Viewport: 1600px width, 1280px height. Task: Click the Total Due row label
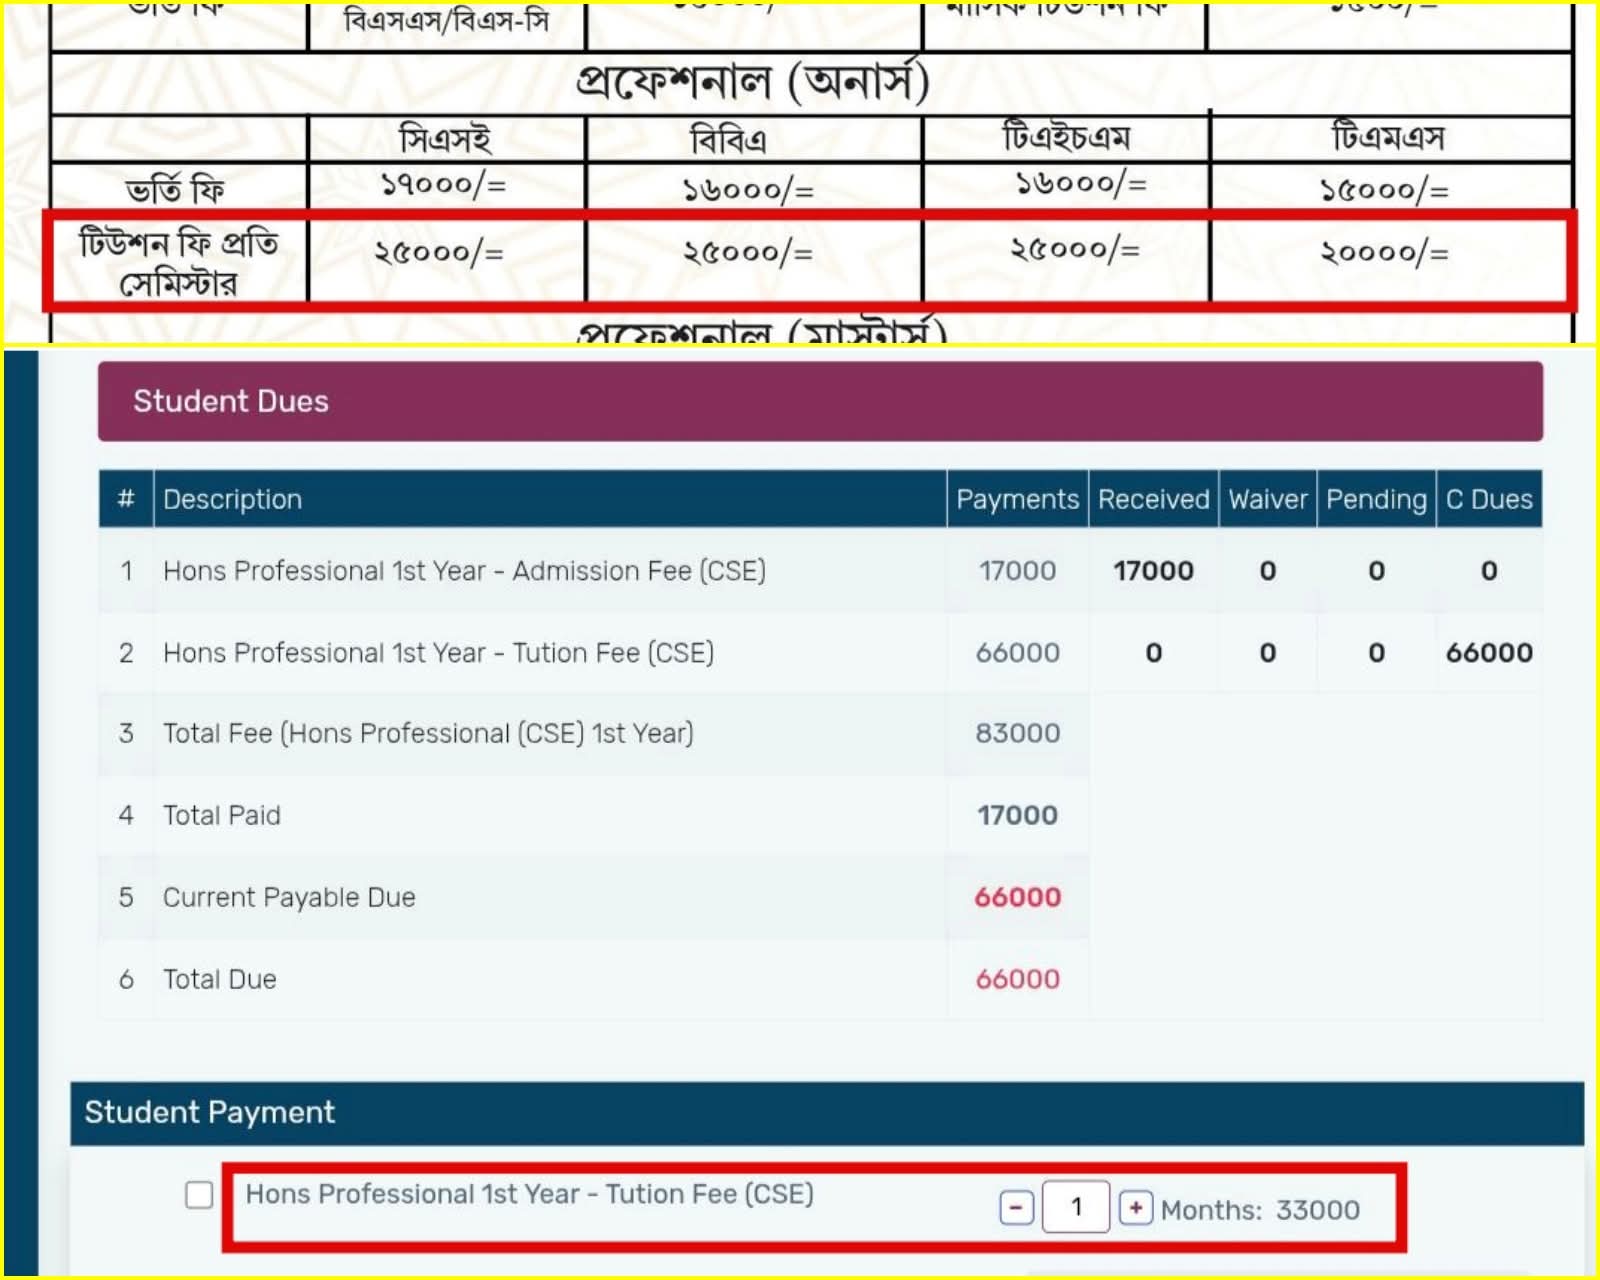219,979
